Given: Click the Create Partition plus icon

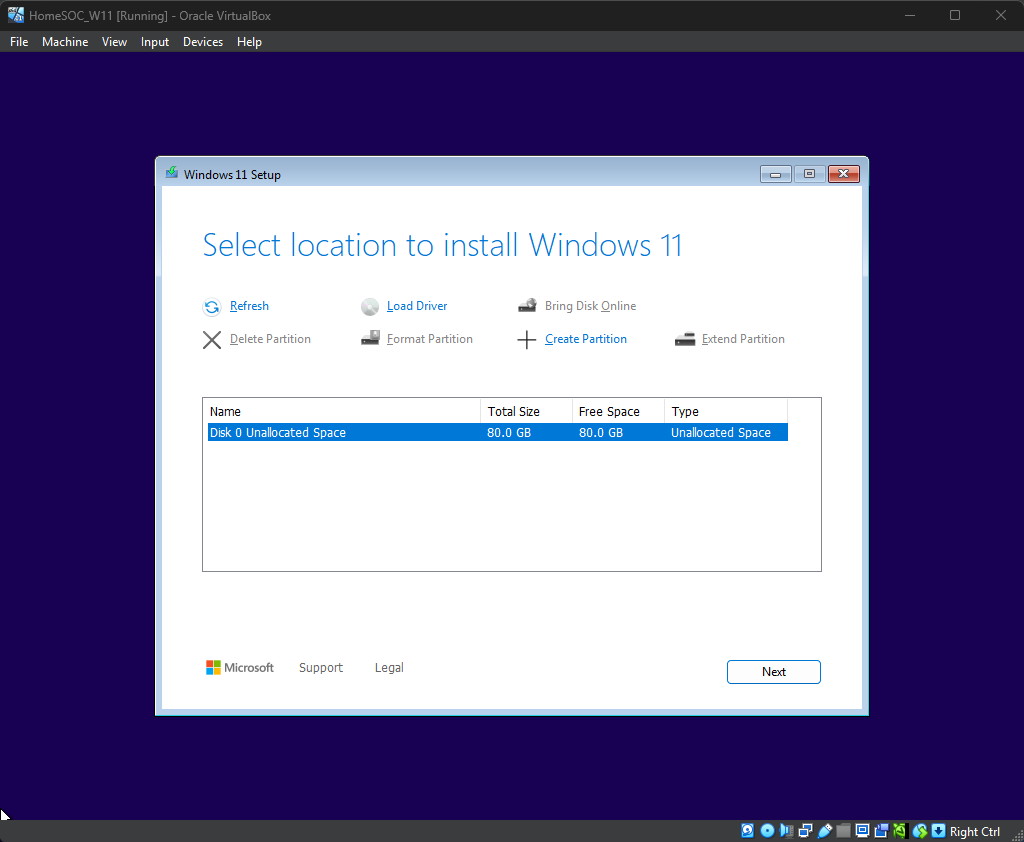Looking at the screenshot, I should pos(527,340).
